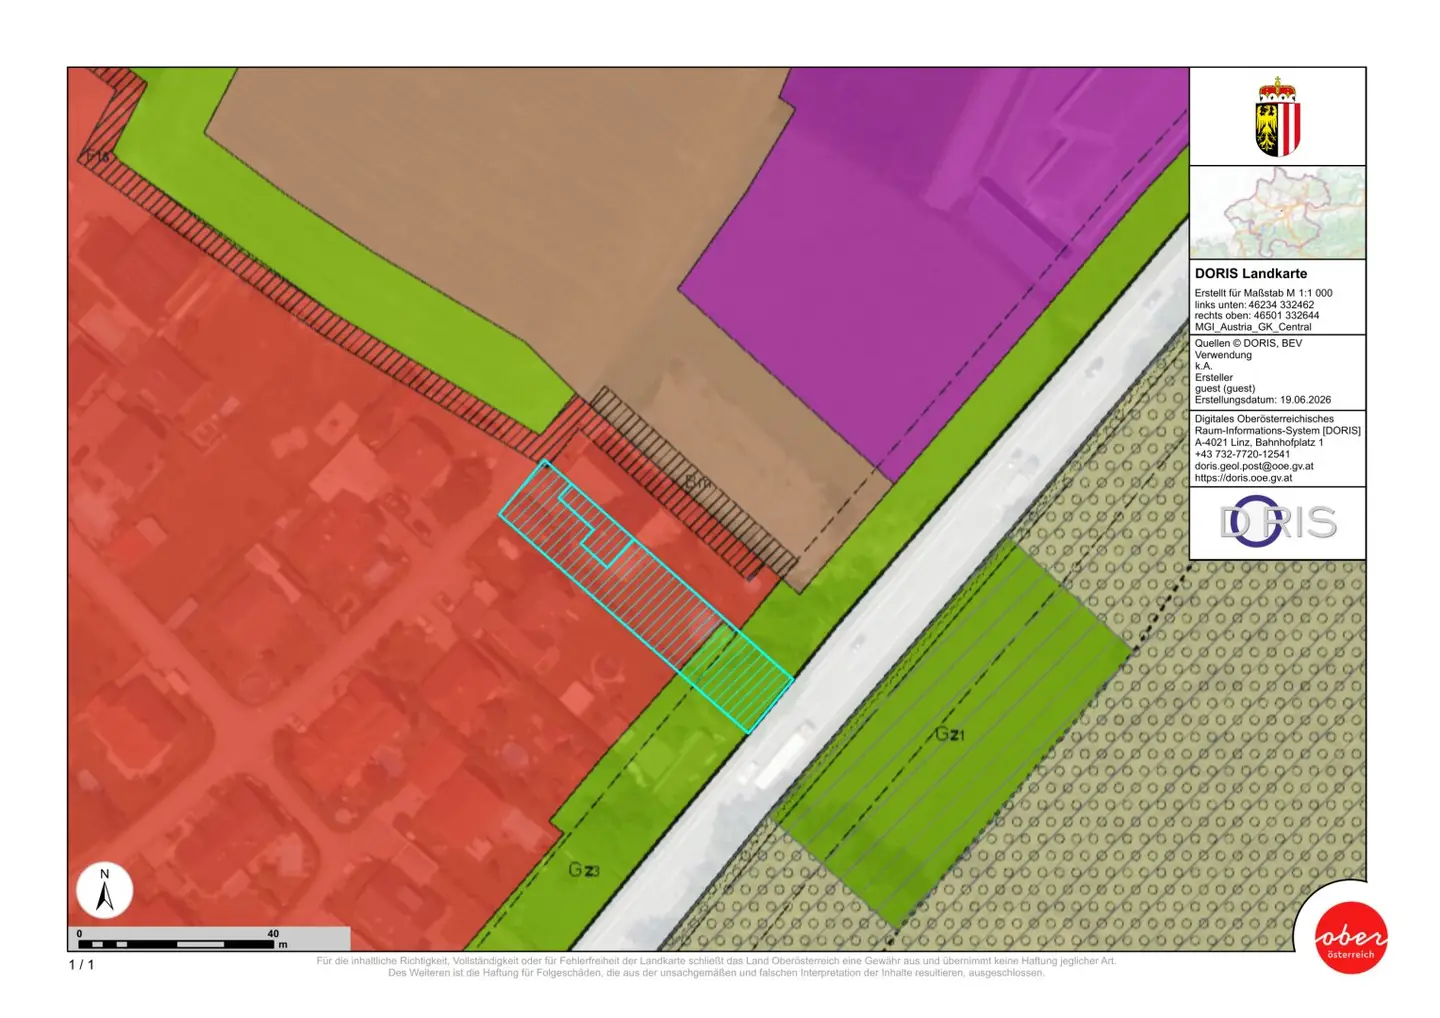
Task: Click the '1 / 1' page indicator
Action: [81, 965]
